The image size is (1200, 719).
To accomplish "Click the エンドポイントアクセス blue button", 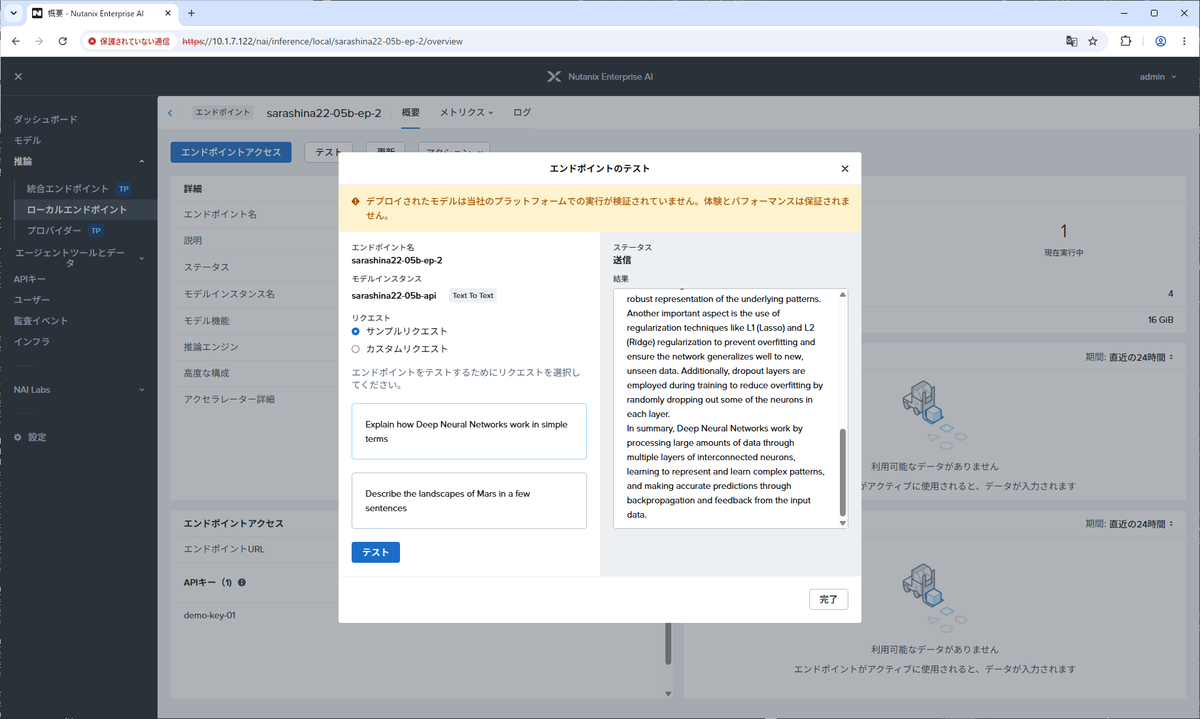I will click(231, 152).
